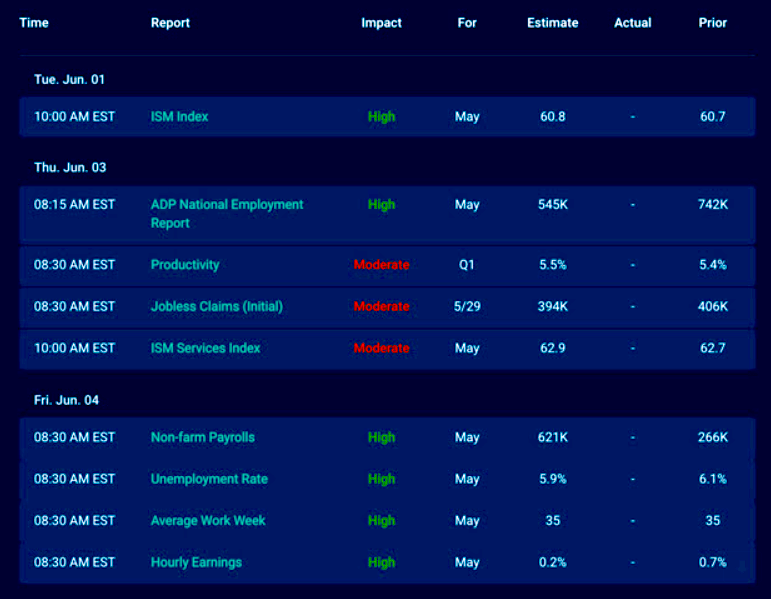Sort by the Impact column header
The height and width of the screenshot is (599, 771).
[381, 22]
